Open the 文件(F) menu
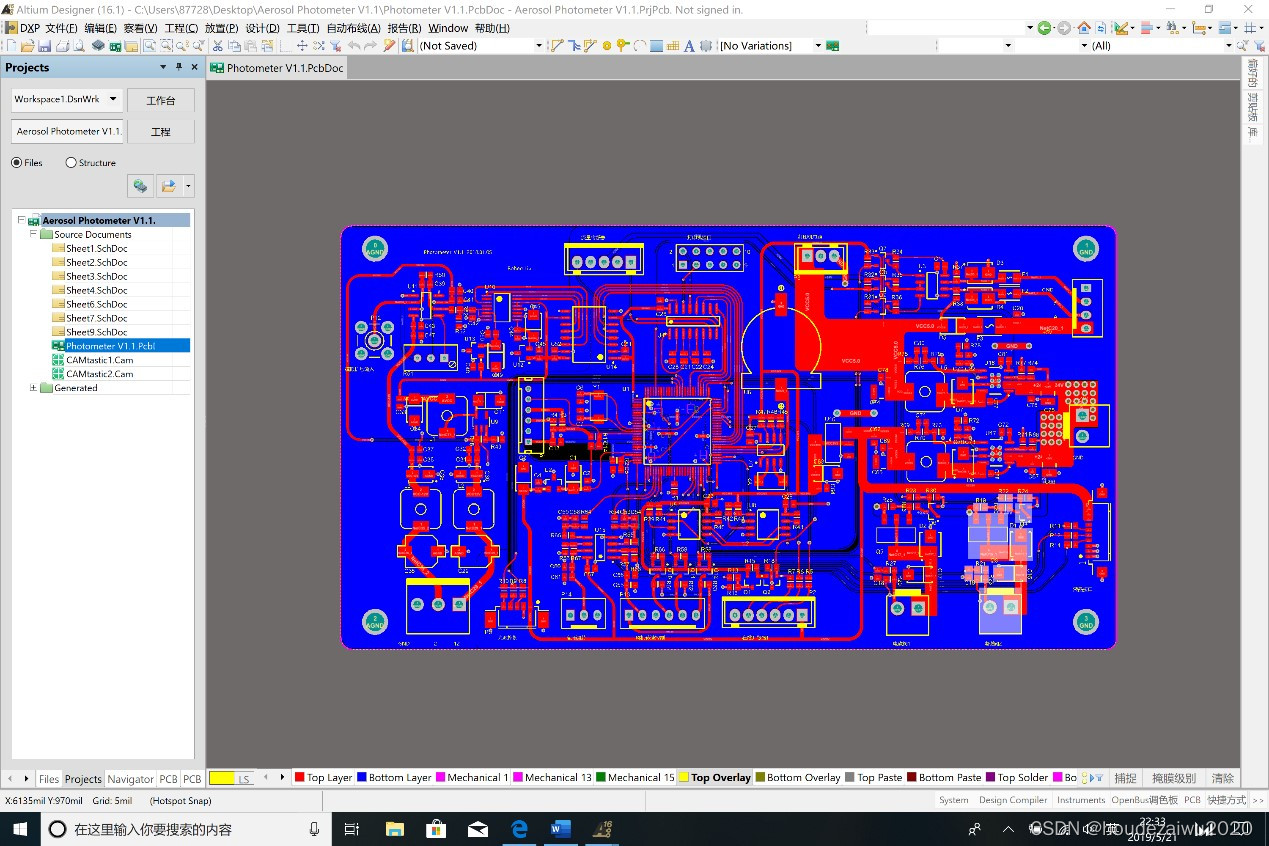 (61, 28)
